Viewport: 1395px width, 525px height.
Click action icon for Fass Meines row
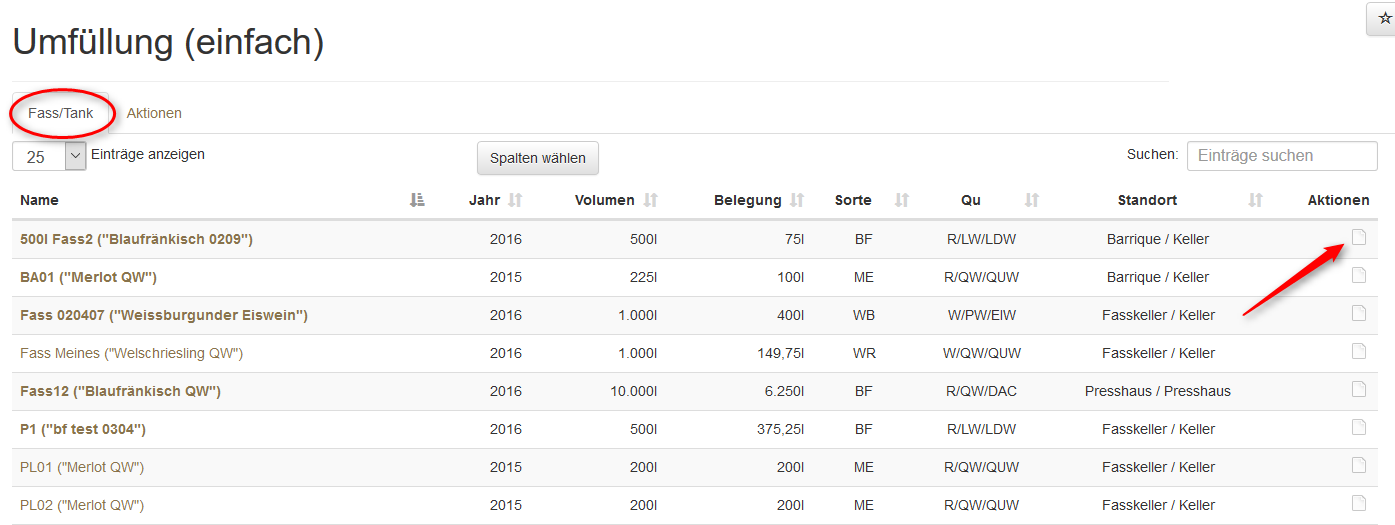point(1358,351)
